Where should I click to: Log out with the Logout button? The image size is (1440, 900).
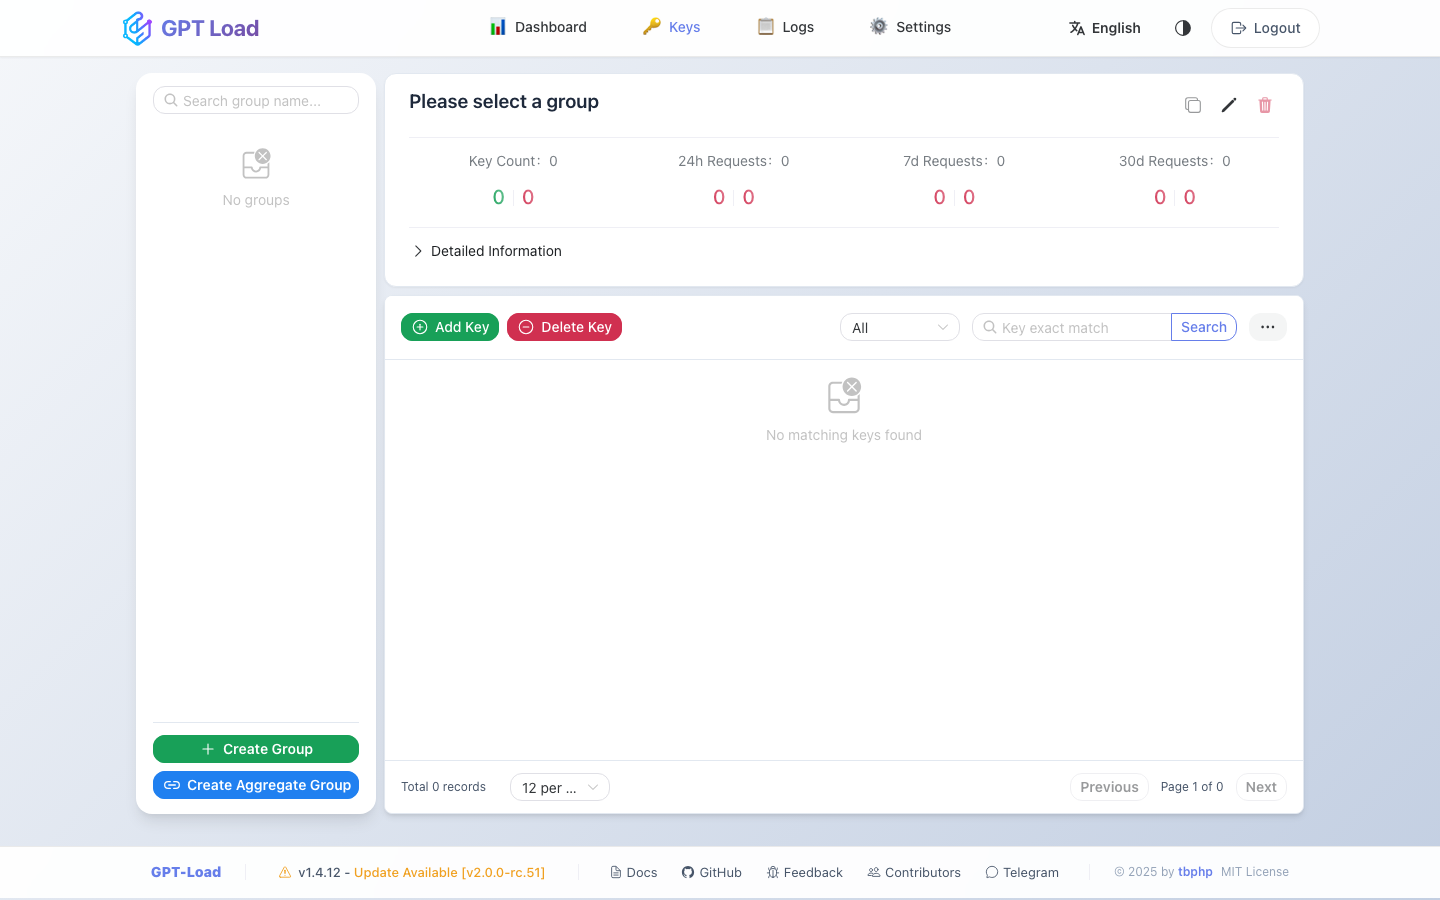[x=1265, y=28]
